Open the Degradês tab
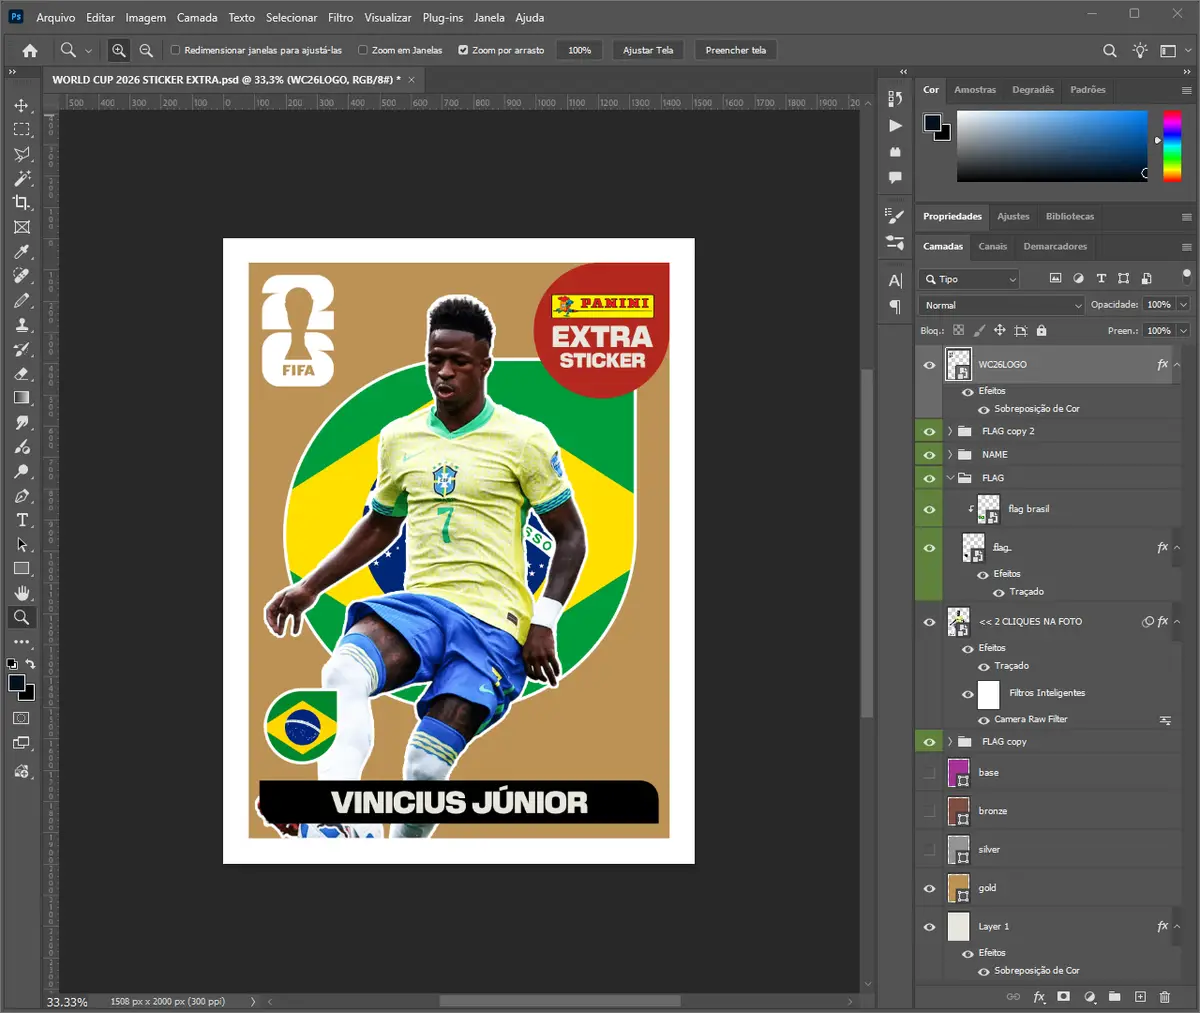 (x=1033, y=90)
